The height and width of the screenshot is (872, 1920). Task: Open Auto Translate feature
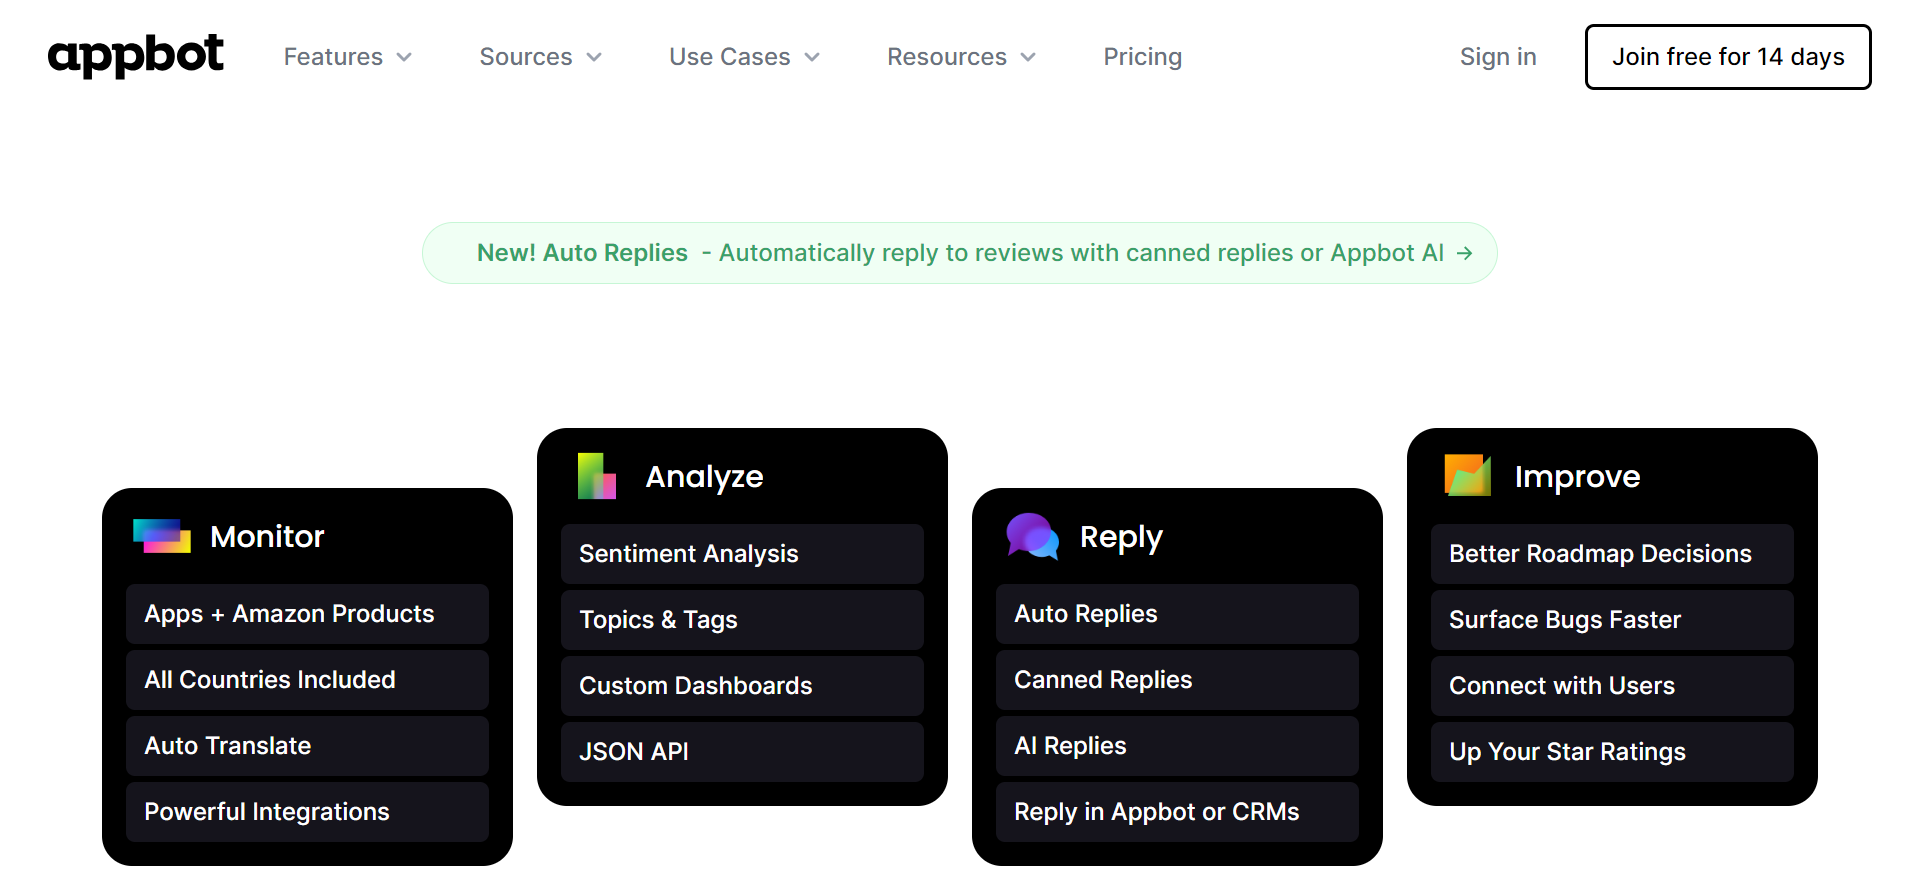[307, 746]
